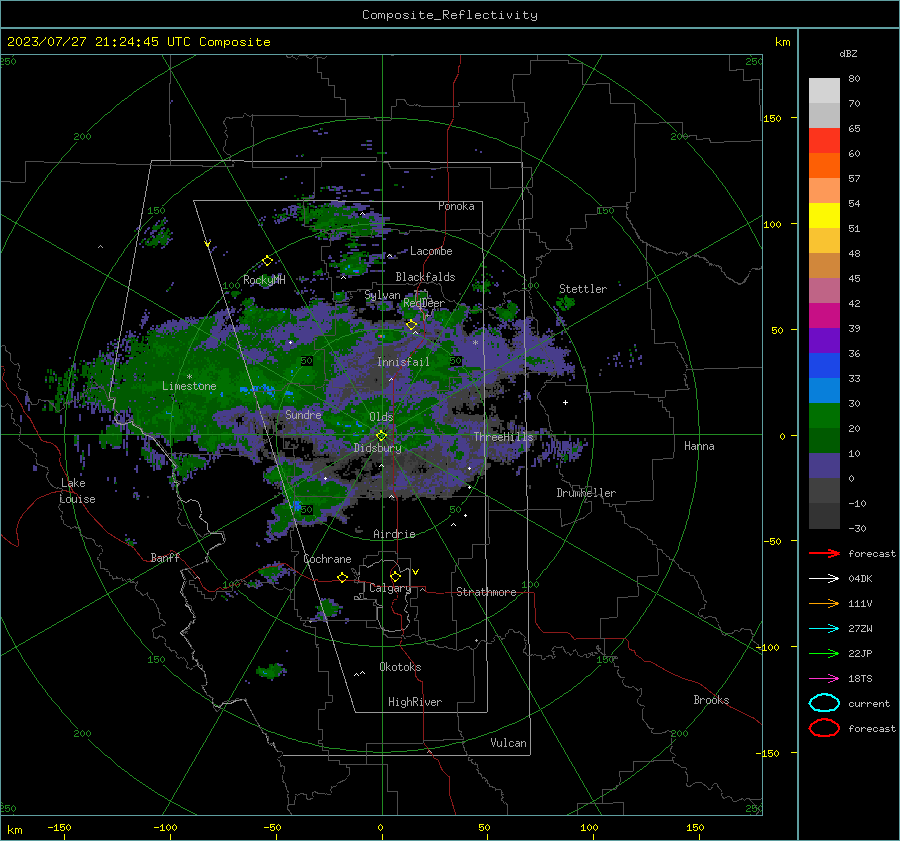The image size is (900, 841).
Task: Click the white 04DK arrow legend icon
Action: click(x=824, y=578)
